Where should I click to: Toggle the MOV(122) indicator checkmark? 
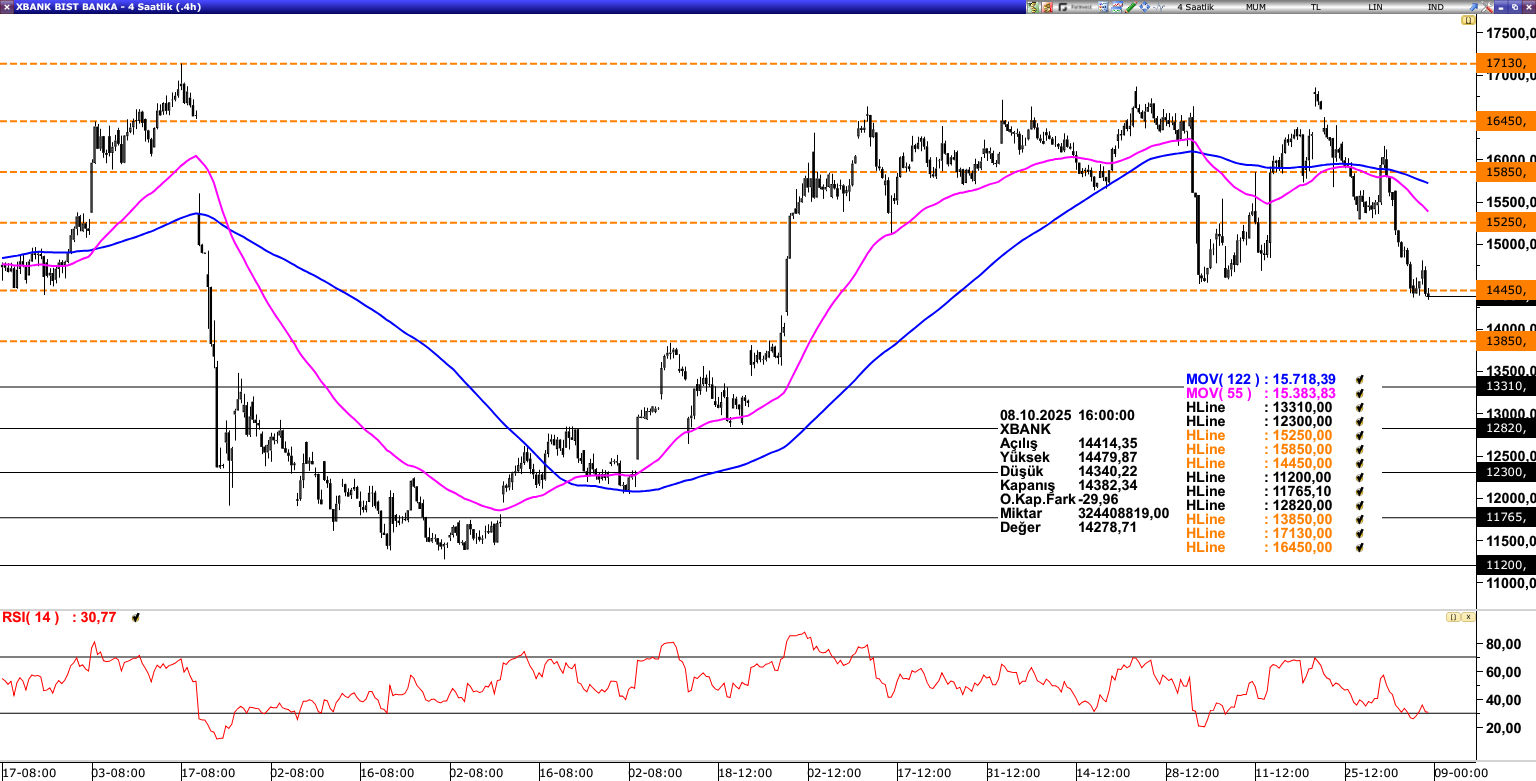click(1360, 380)
